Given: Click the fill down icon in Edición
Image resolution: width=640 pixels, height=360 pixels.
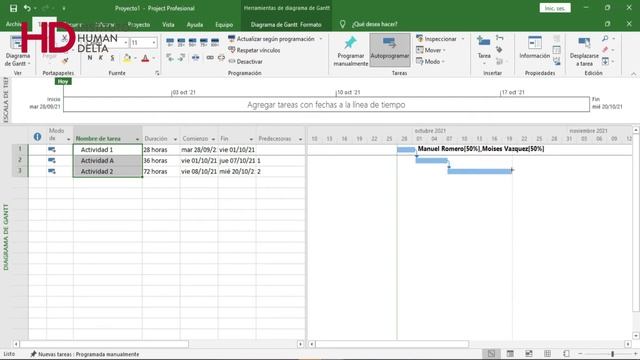Looking at the screenshot, I should [x=605, y=61].
